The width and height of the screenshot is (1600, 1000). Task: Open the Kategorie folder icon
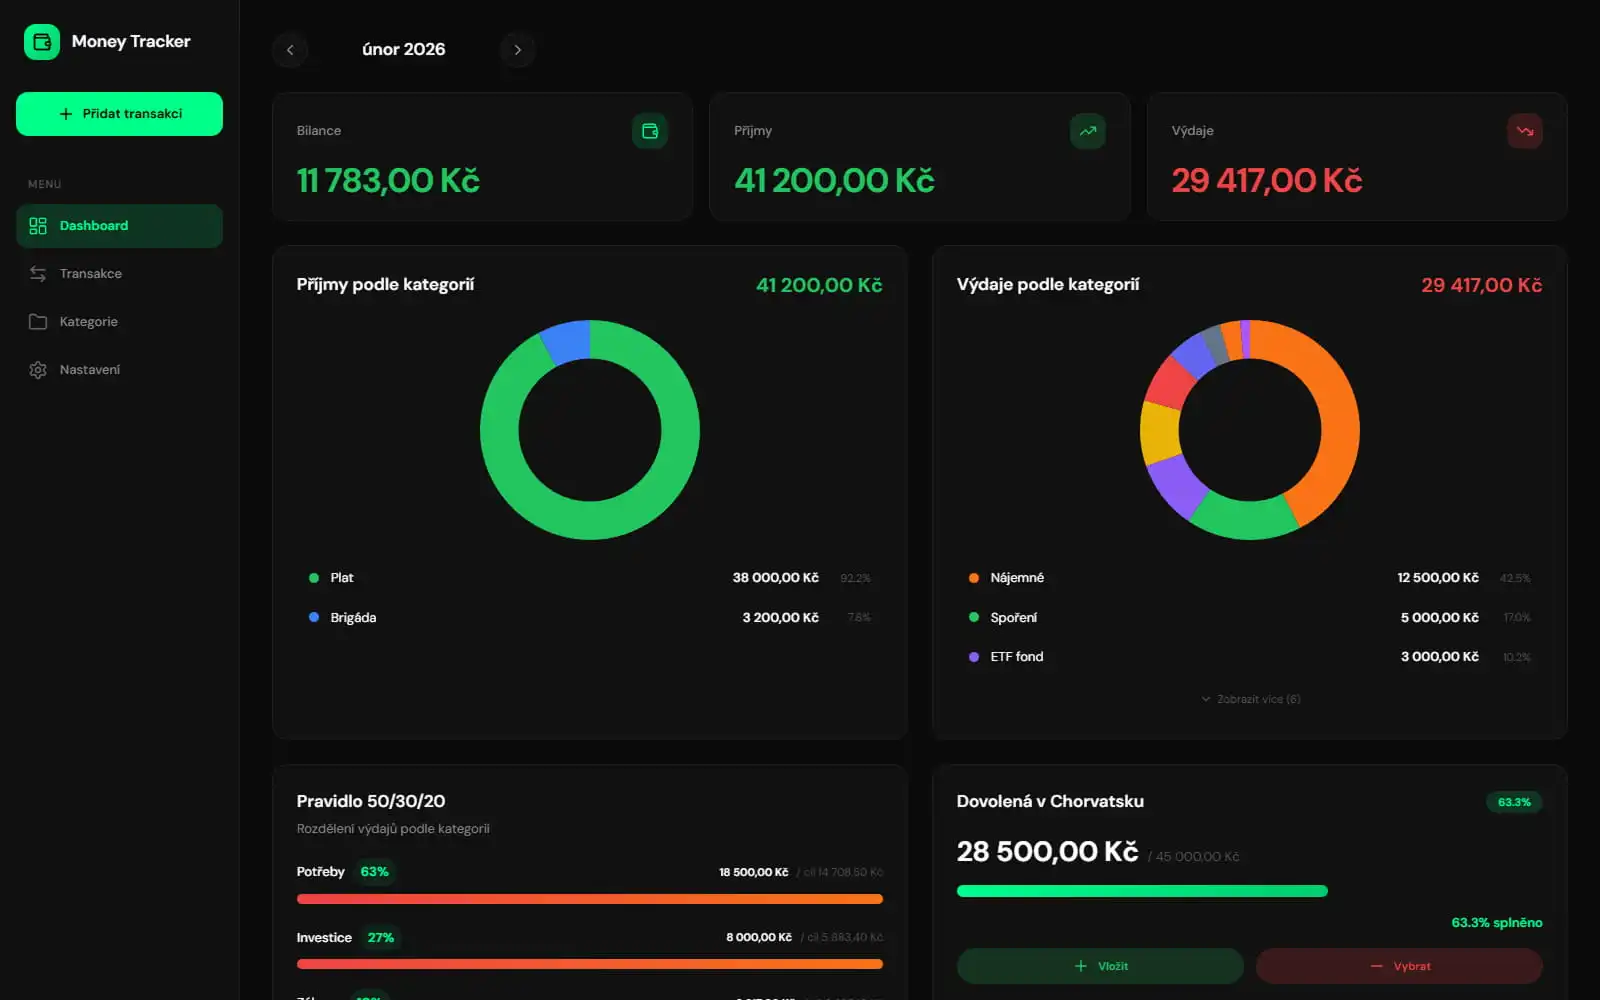tap(38, 321)
